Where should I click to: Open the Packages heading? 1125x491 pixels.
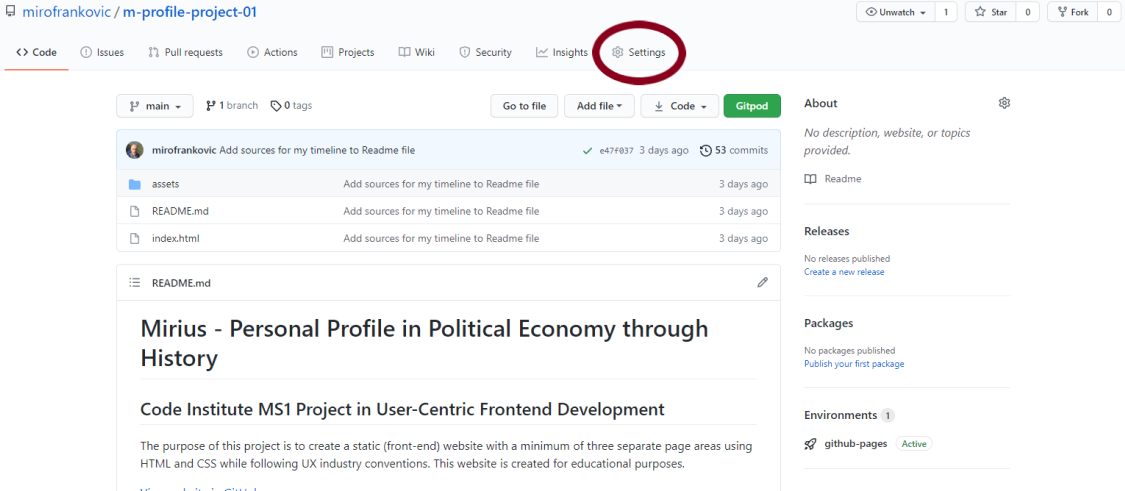tap(829, 323)
